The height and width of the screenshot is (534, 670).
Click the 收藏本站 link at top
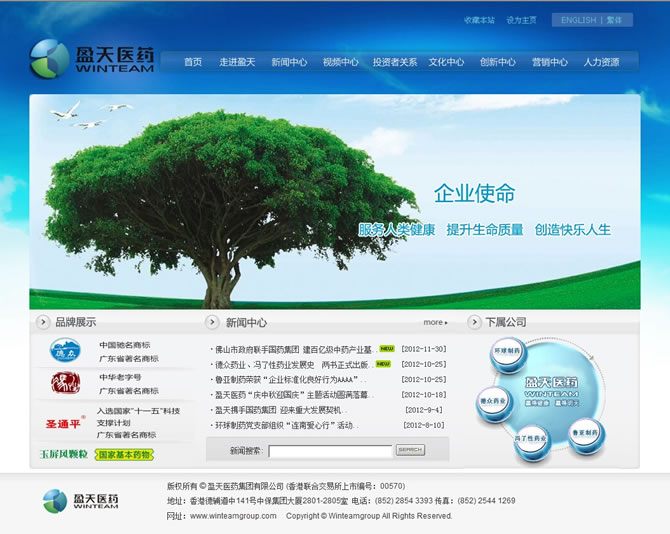[x=479, y=20]
